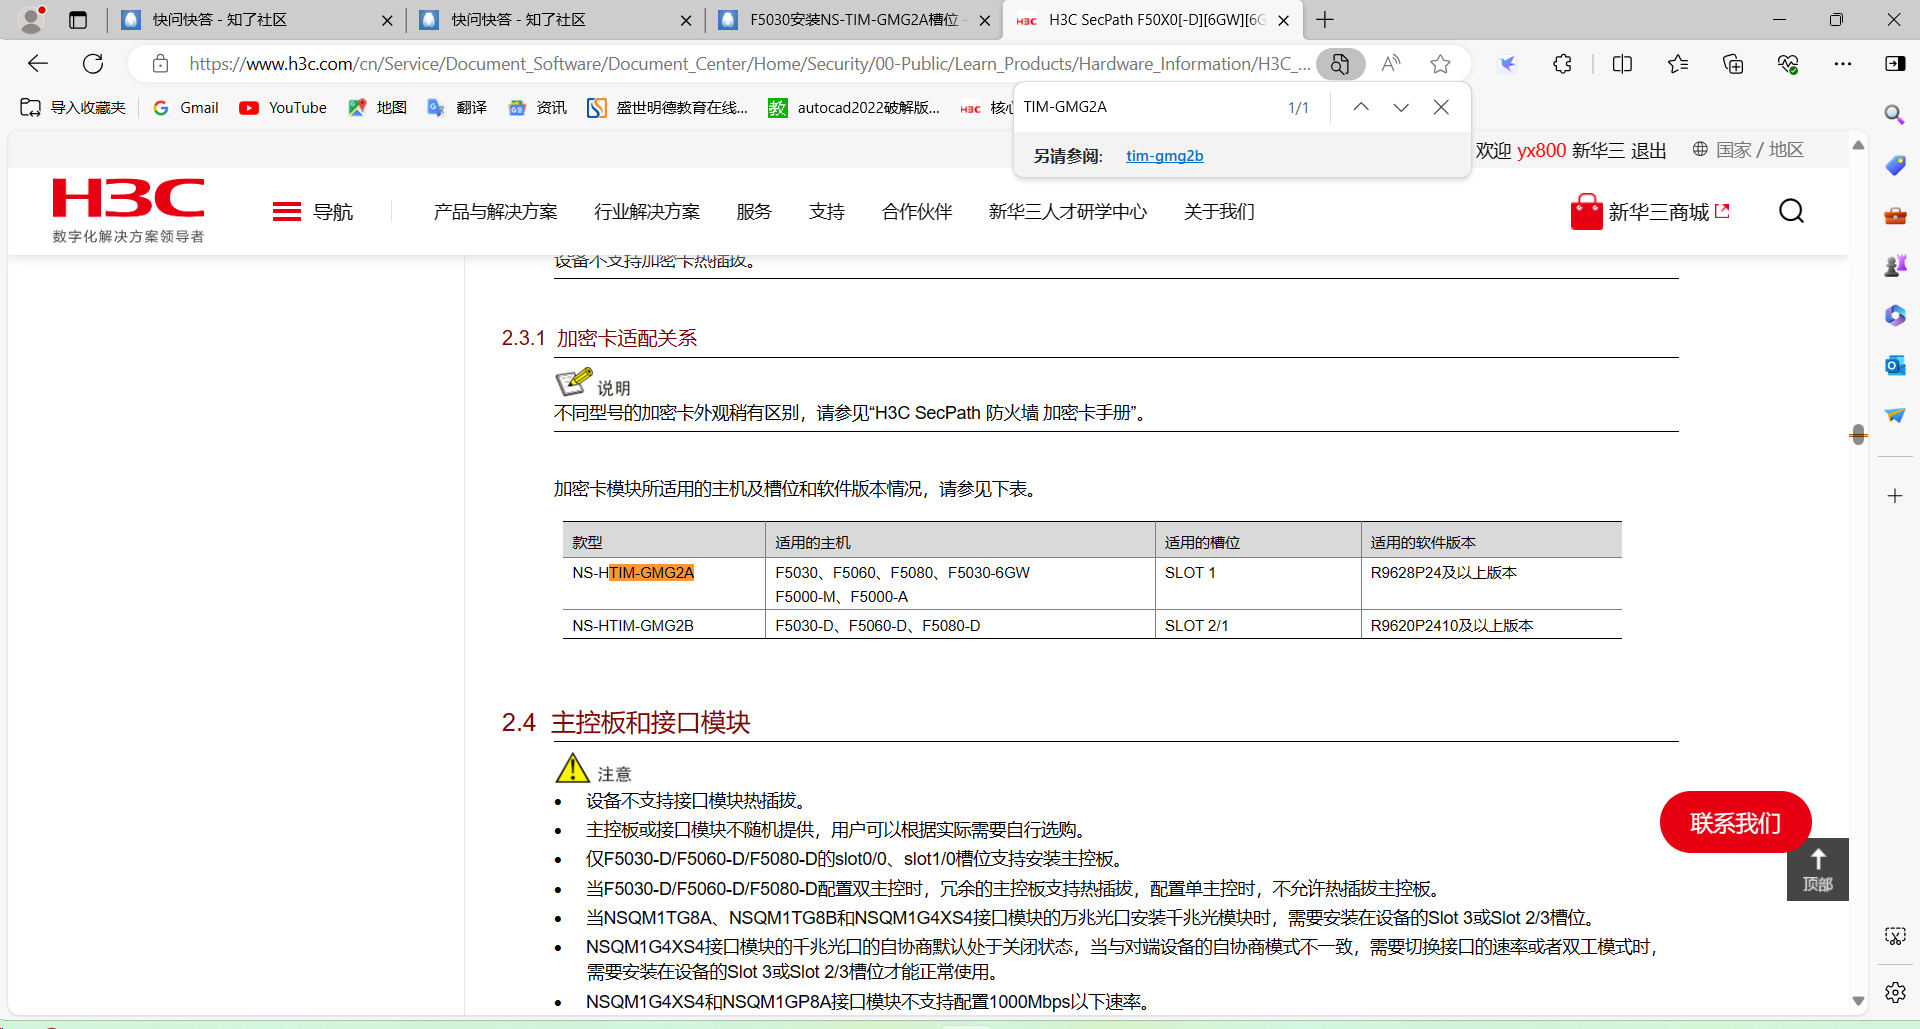Viewport: 1920px width, 1029px height.
Task: Click the tim-gmg2b suggestion link
Action: coord(1164,156)
